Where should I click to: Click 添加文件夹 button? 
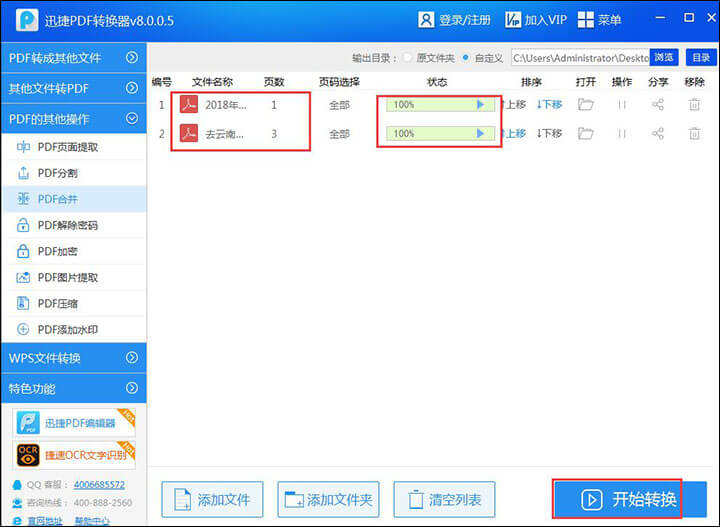pos(328,499)
